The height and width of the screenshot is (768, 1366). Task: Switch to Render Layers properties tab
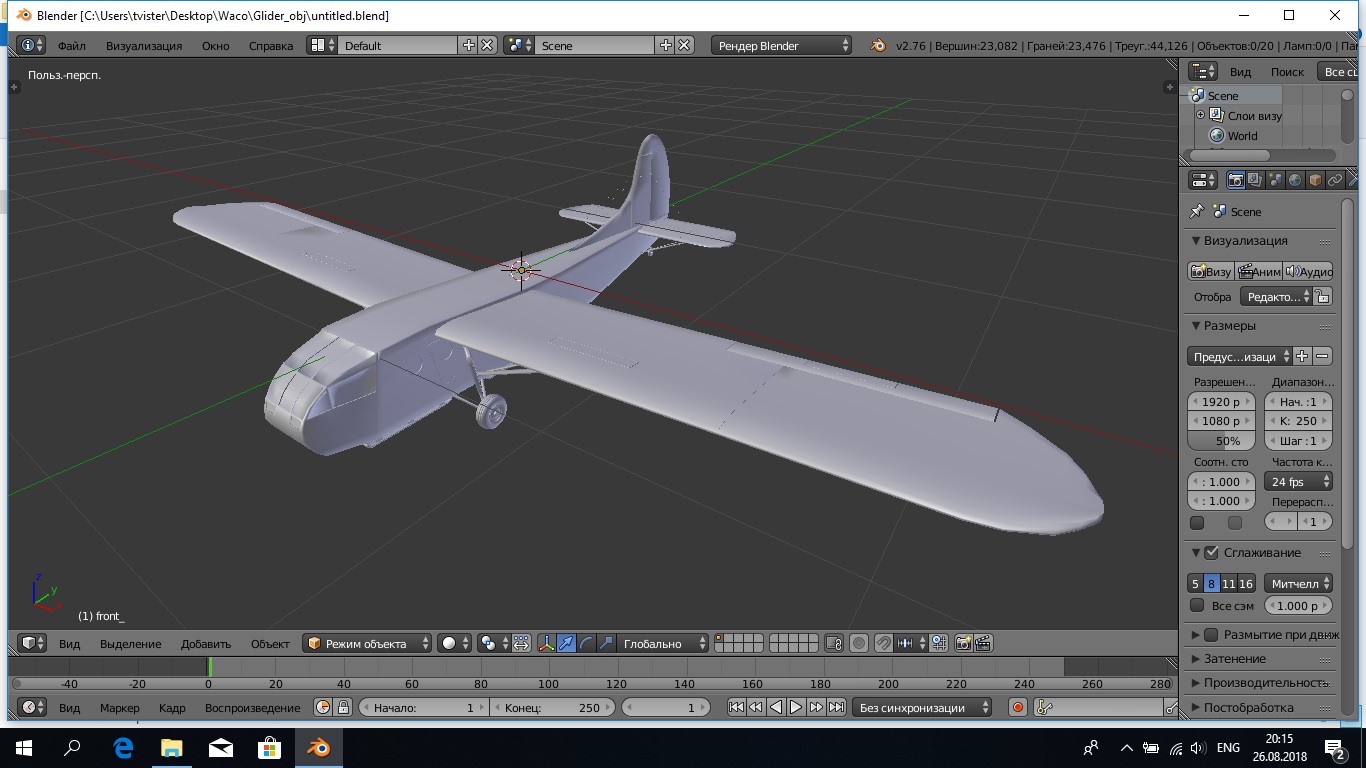pyautogui.click(x=1255, y=180)
